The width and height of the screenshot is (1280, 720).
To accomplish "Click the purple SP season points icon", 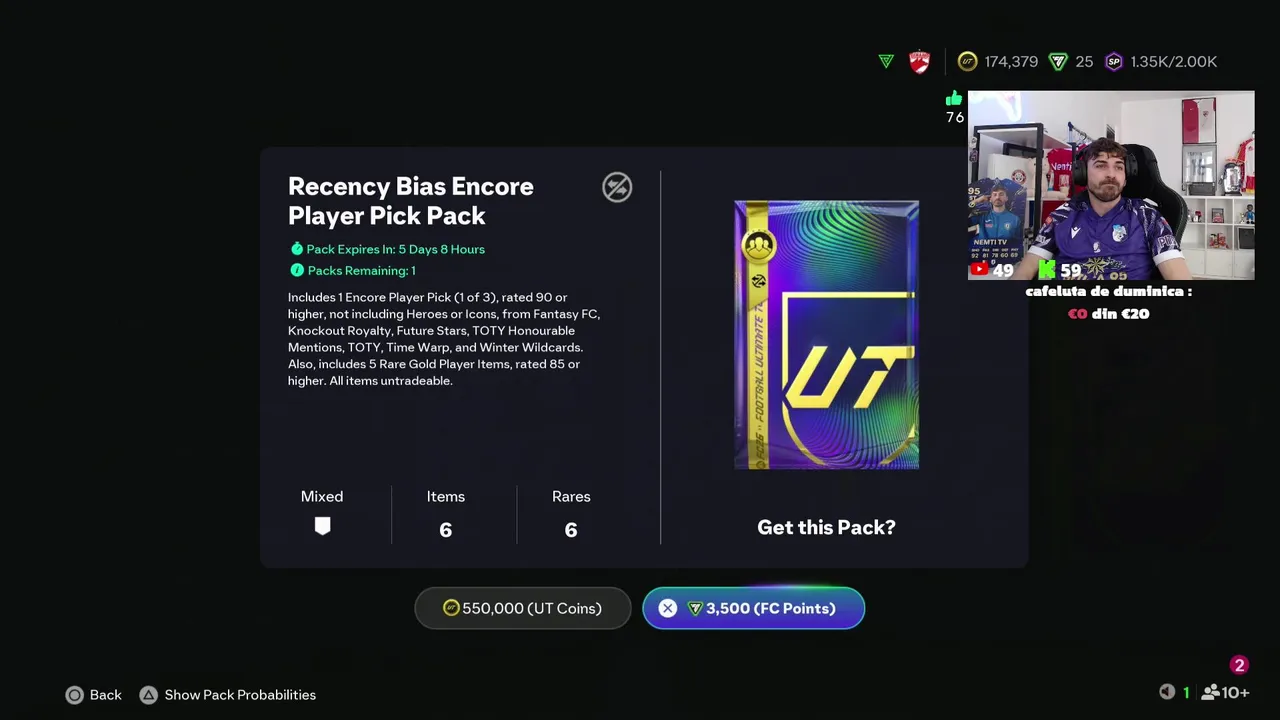I will pyautogui.click(x=1114, y=61).
